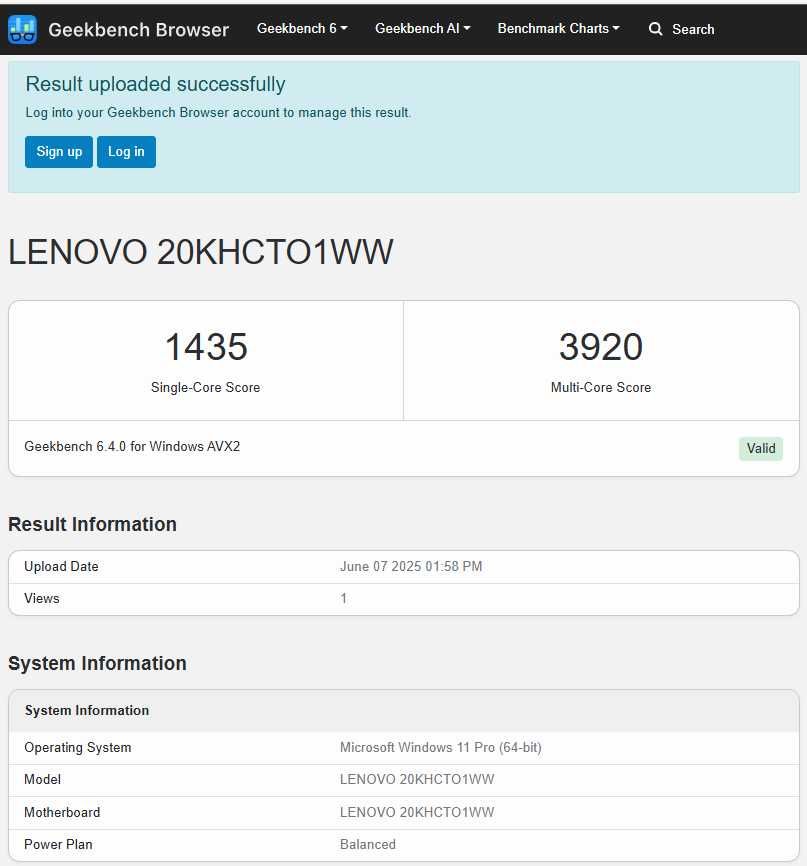Click the Result Information heading
The width and height of the screenshot is (807, 866).
point(92,524)
